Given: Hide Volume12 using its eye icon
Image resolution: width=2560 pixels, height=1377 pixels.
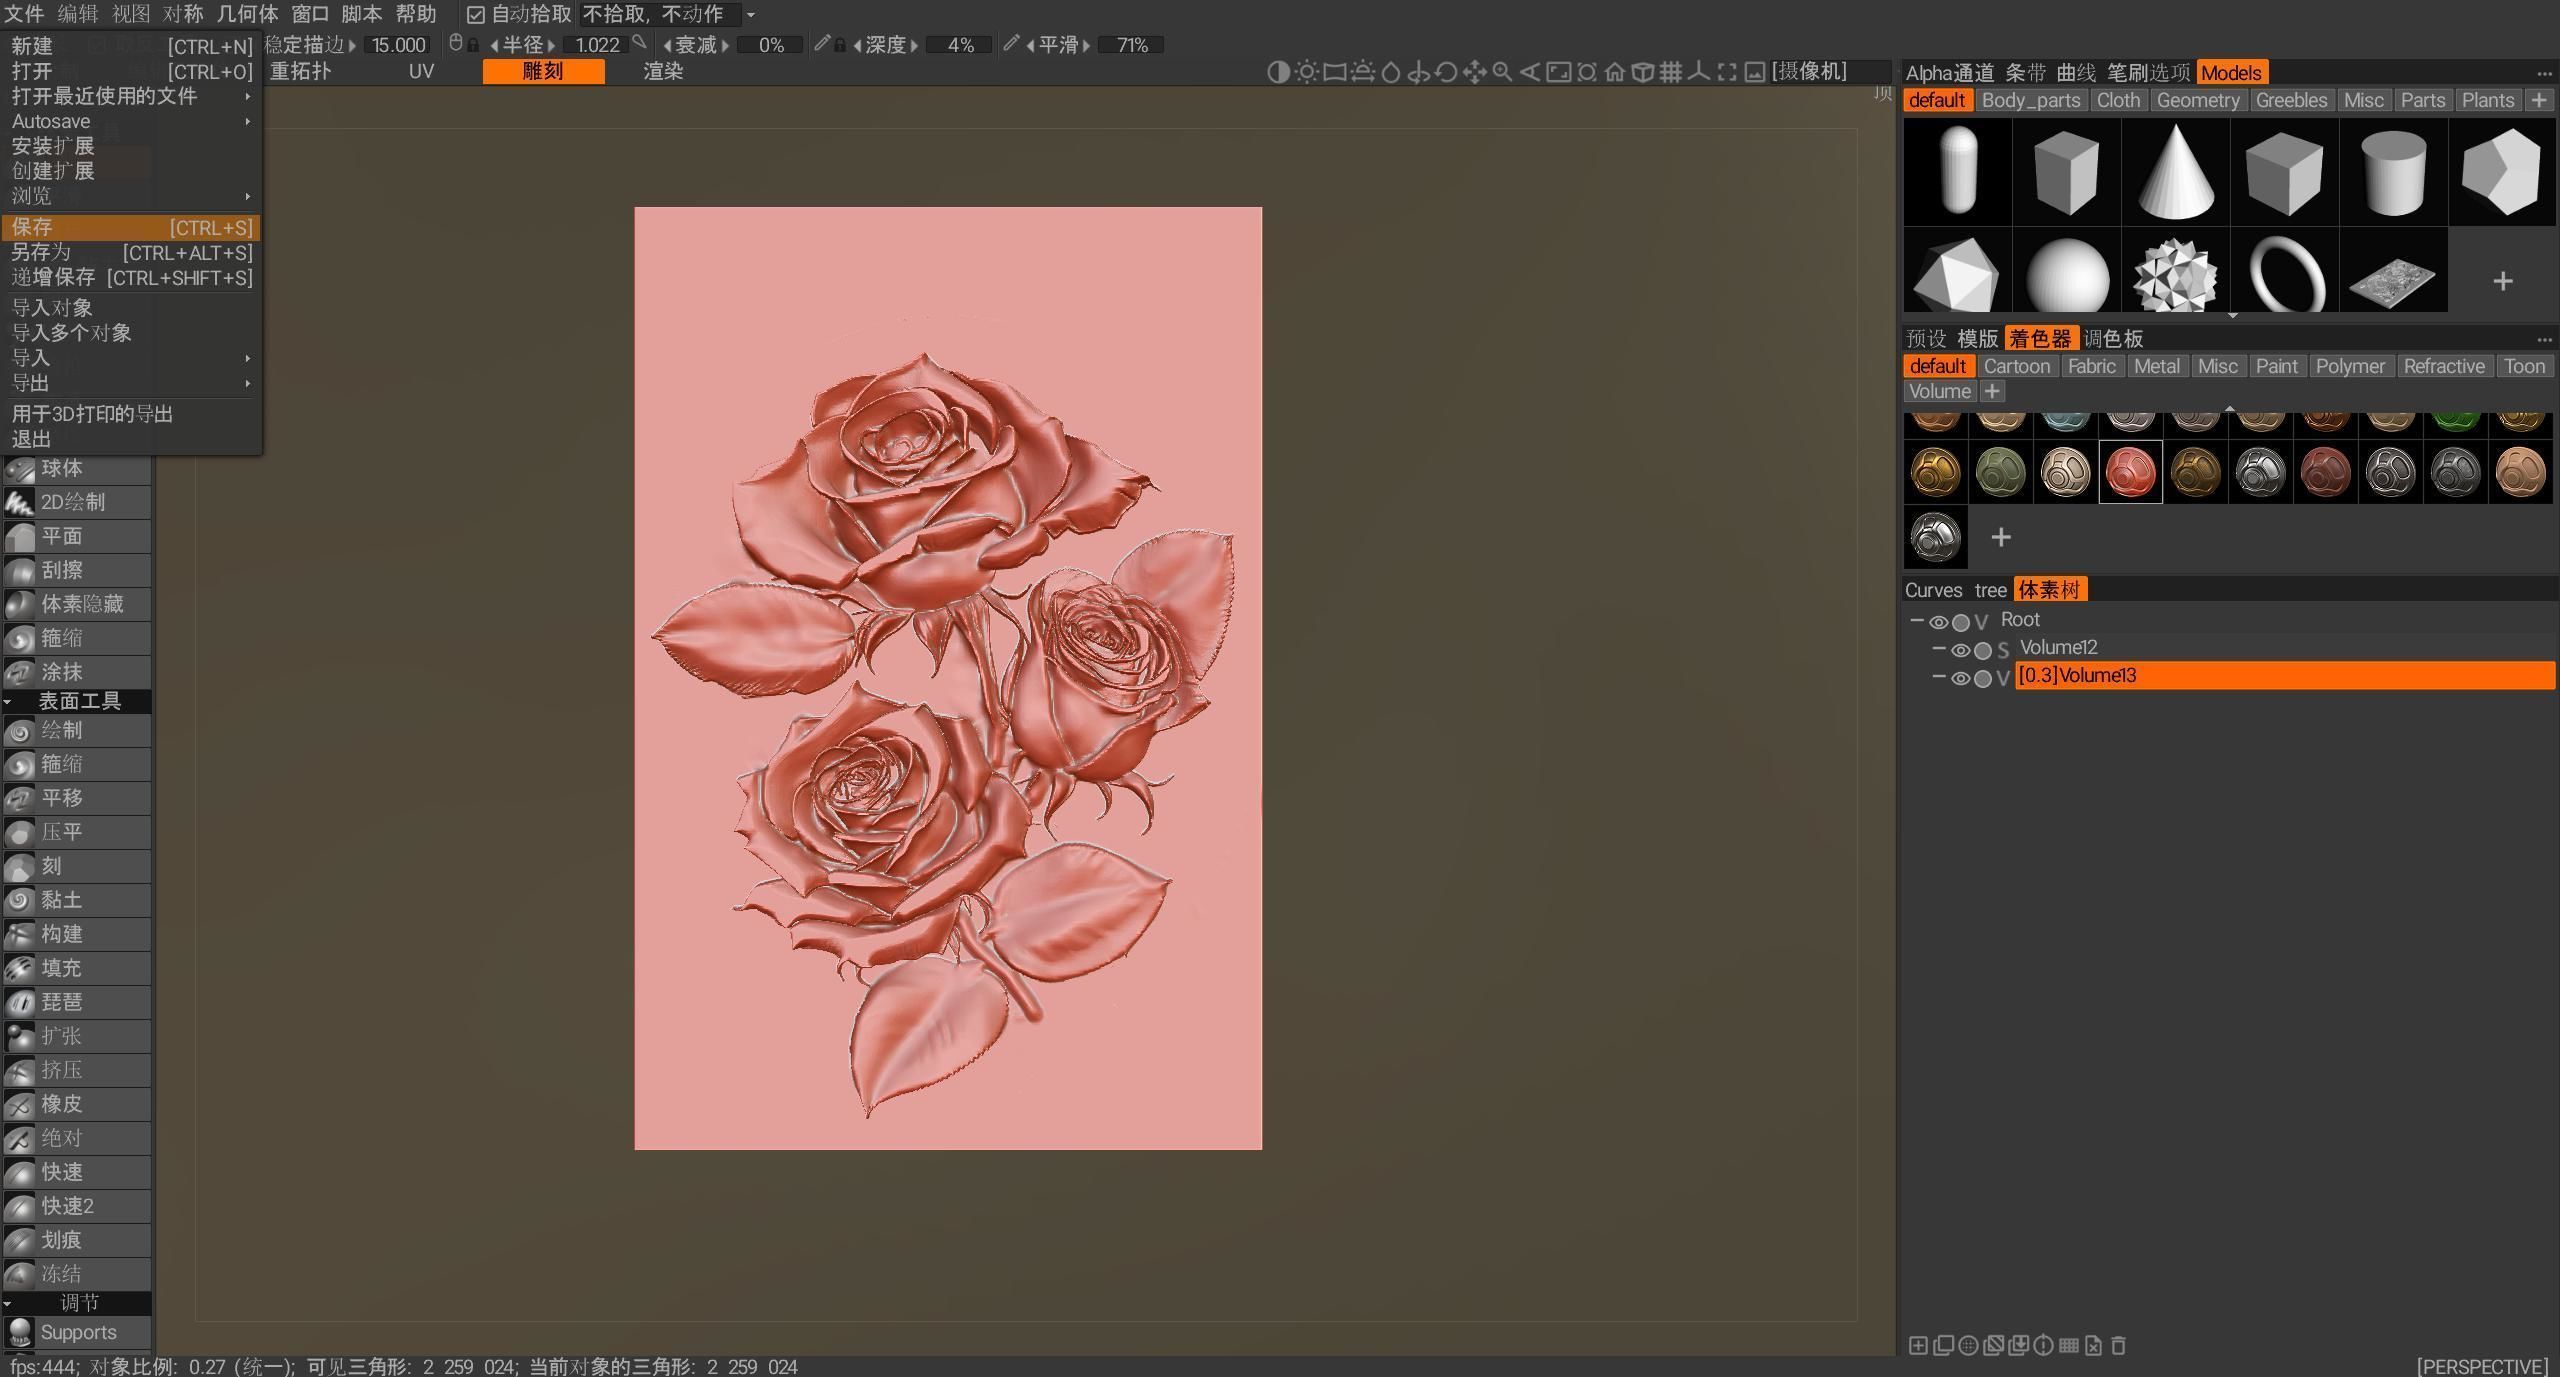Looking at the screenshot, I should pos(1961,650).
